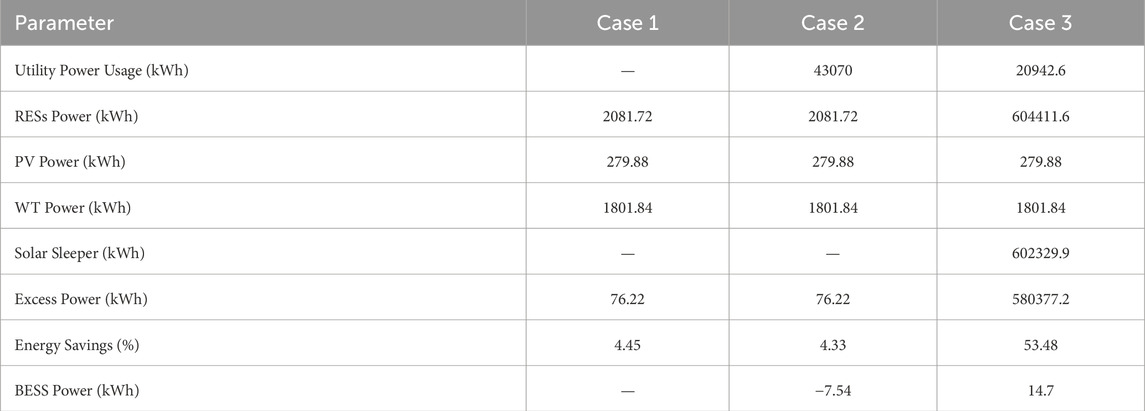Click the Energy Savings (%) row label

[x=77, y=345]
